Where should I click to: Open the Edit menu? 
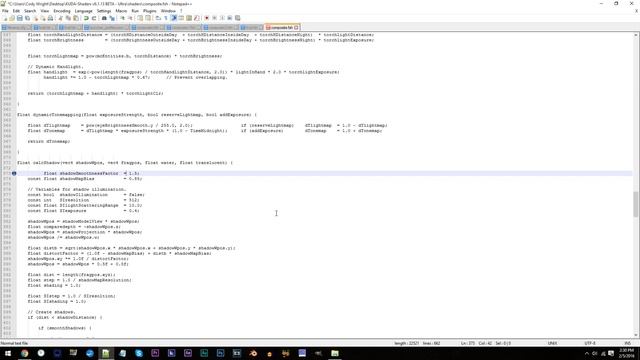(x=16, y=11)
